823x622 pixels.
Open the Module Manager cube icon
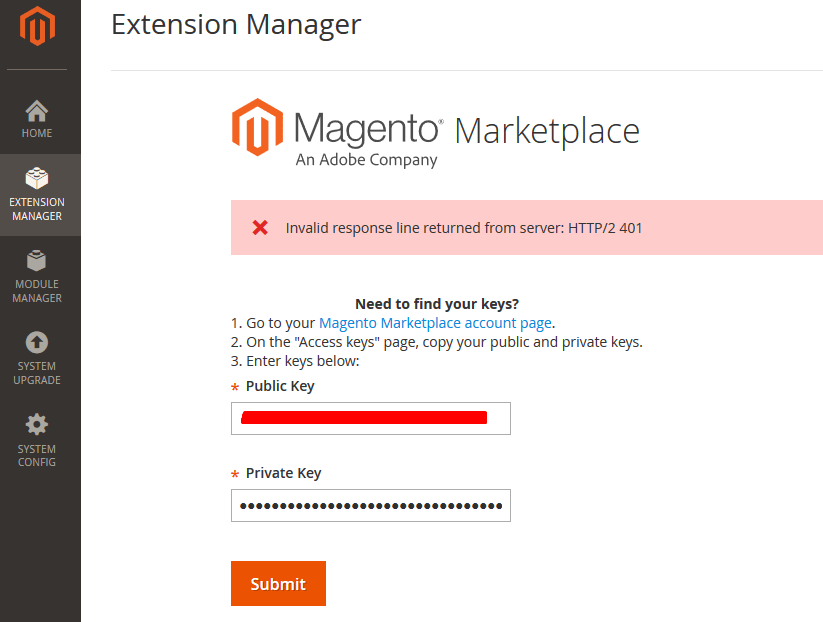coord(37,262)
